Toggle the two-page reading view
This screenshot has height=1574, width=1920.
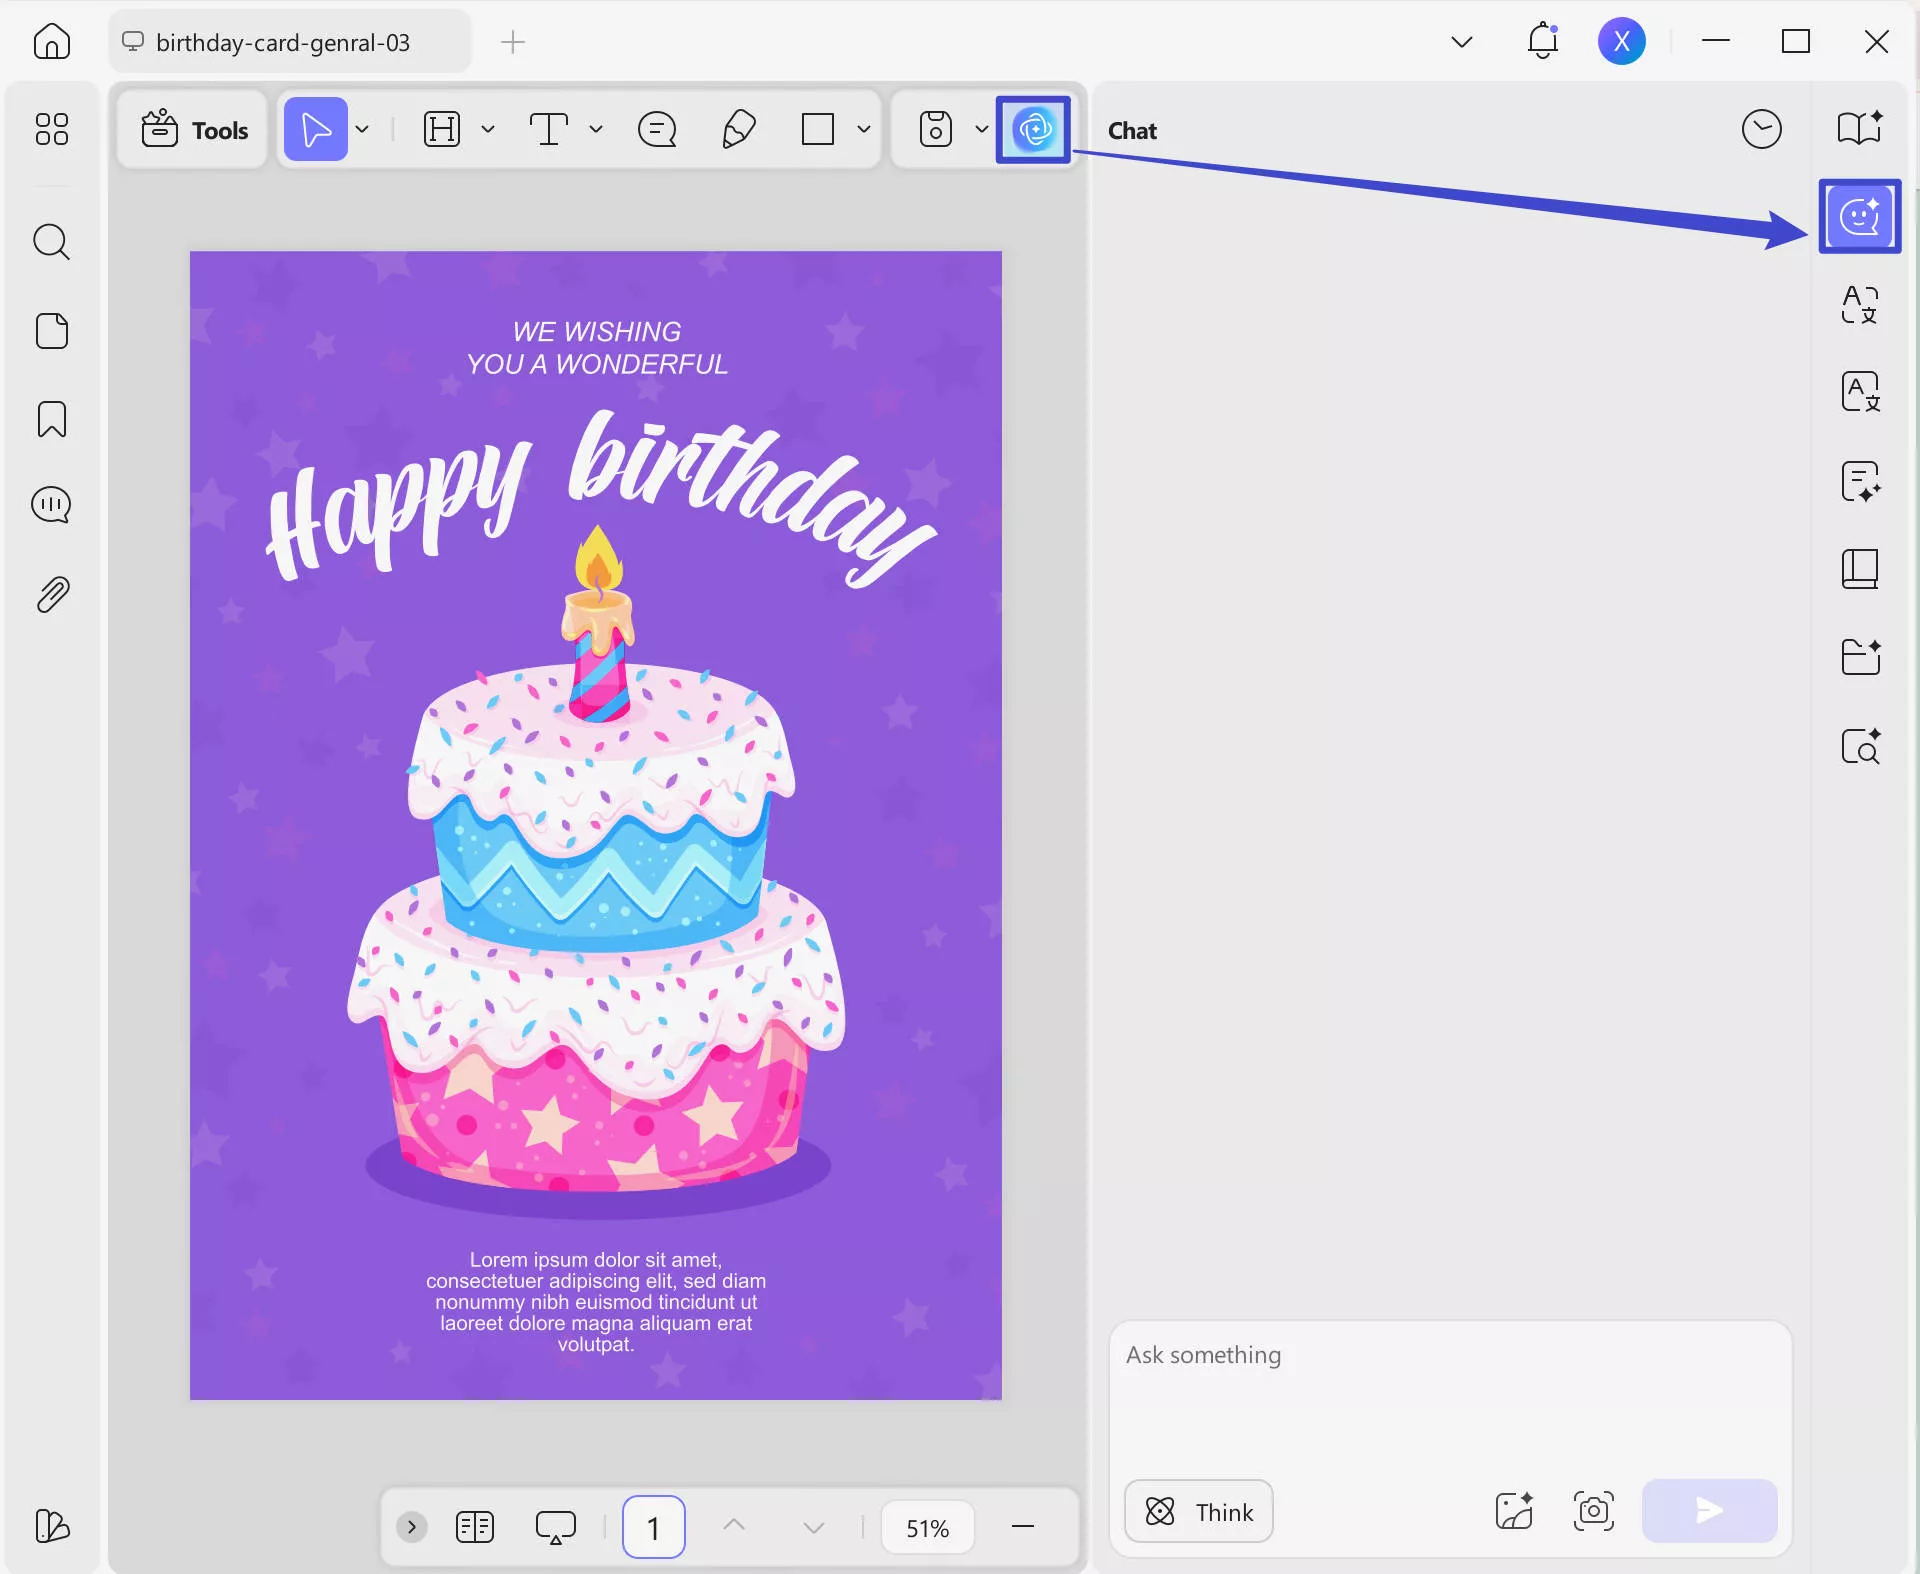pyautogui.click(x=475, y=1527)
